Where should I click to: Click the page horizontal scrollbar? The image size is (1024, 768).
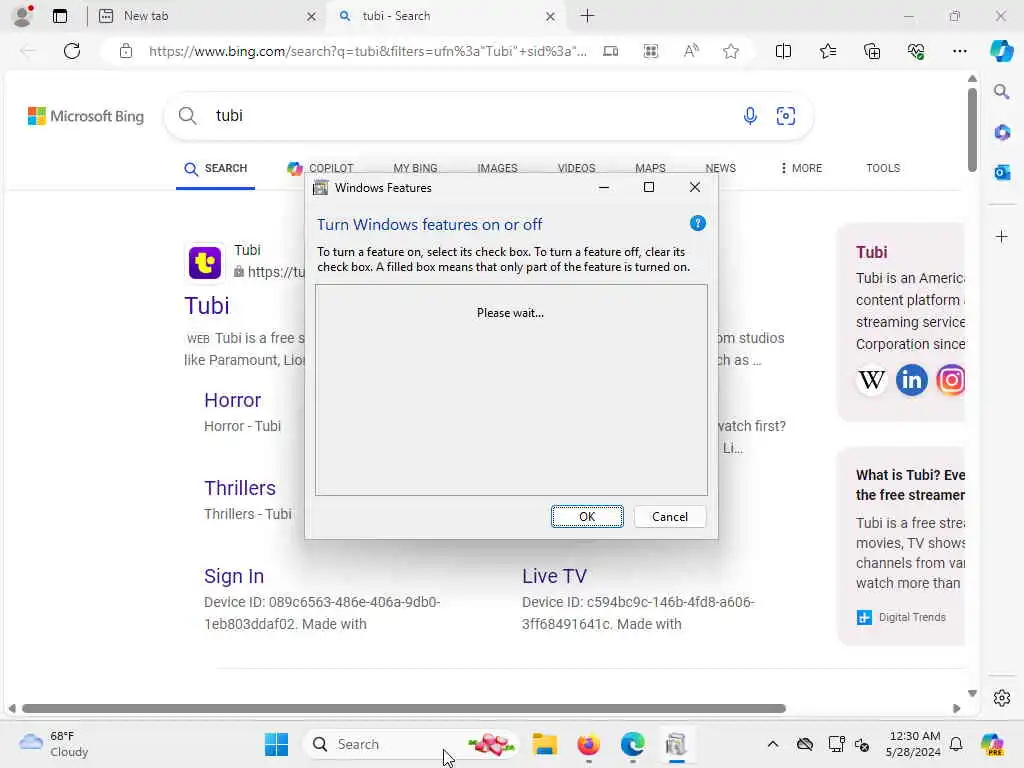coord(404,709)
